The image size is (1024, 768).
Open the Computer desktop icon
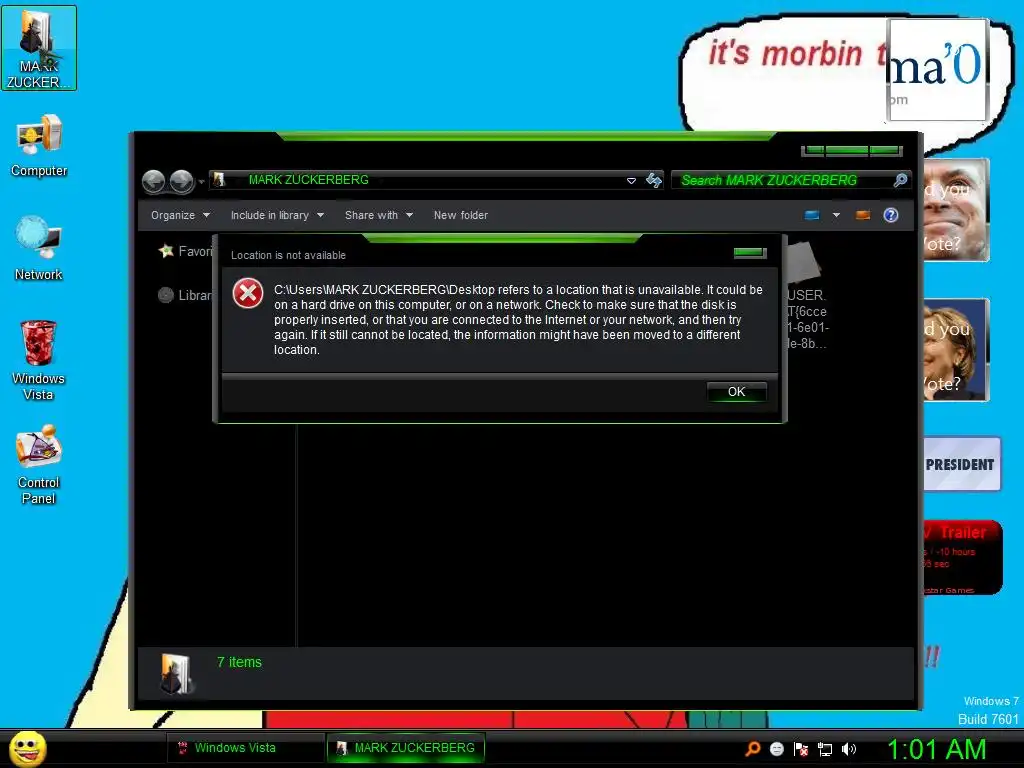click(x=39, y=146)
